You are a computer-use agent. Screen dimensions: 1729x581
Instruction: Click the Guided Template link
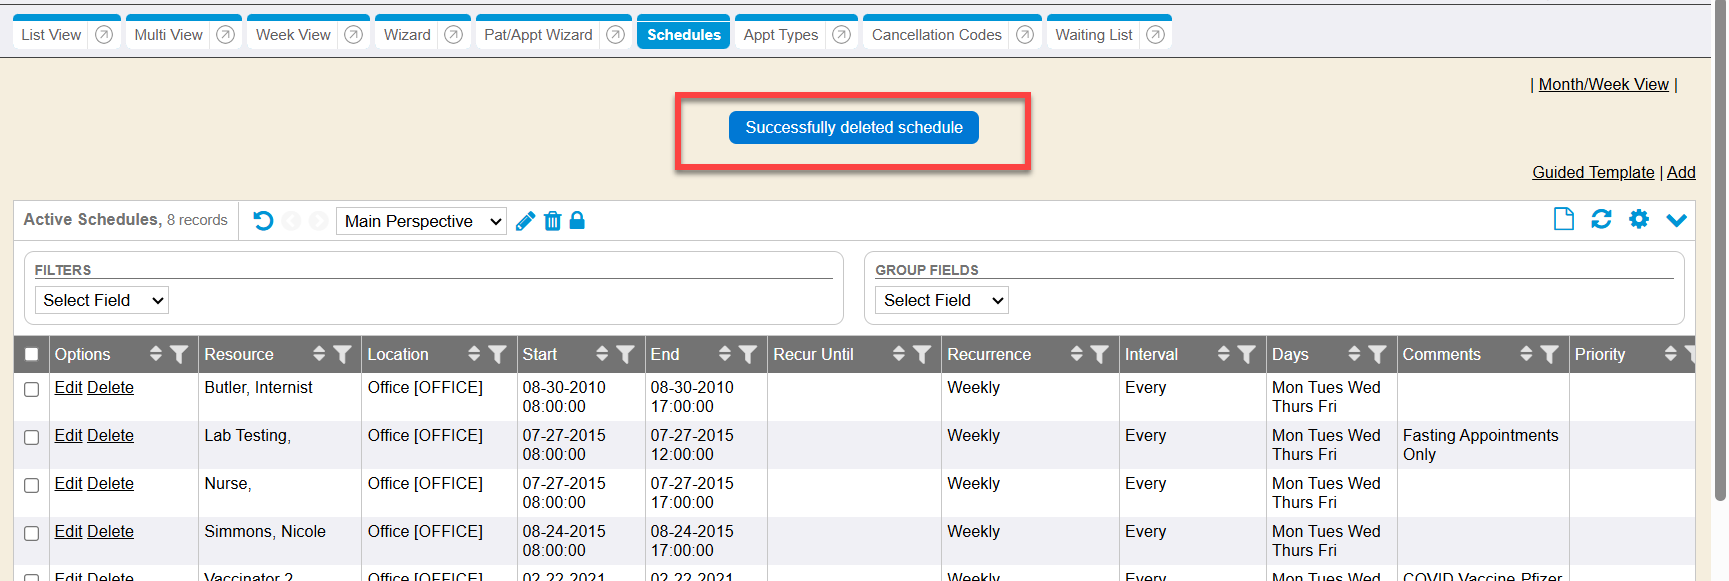tap(1592, 172)
